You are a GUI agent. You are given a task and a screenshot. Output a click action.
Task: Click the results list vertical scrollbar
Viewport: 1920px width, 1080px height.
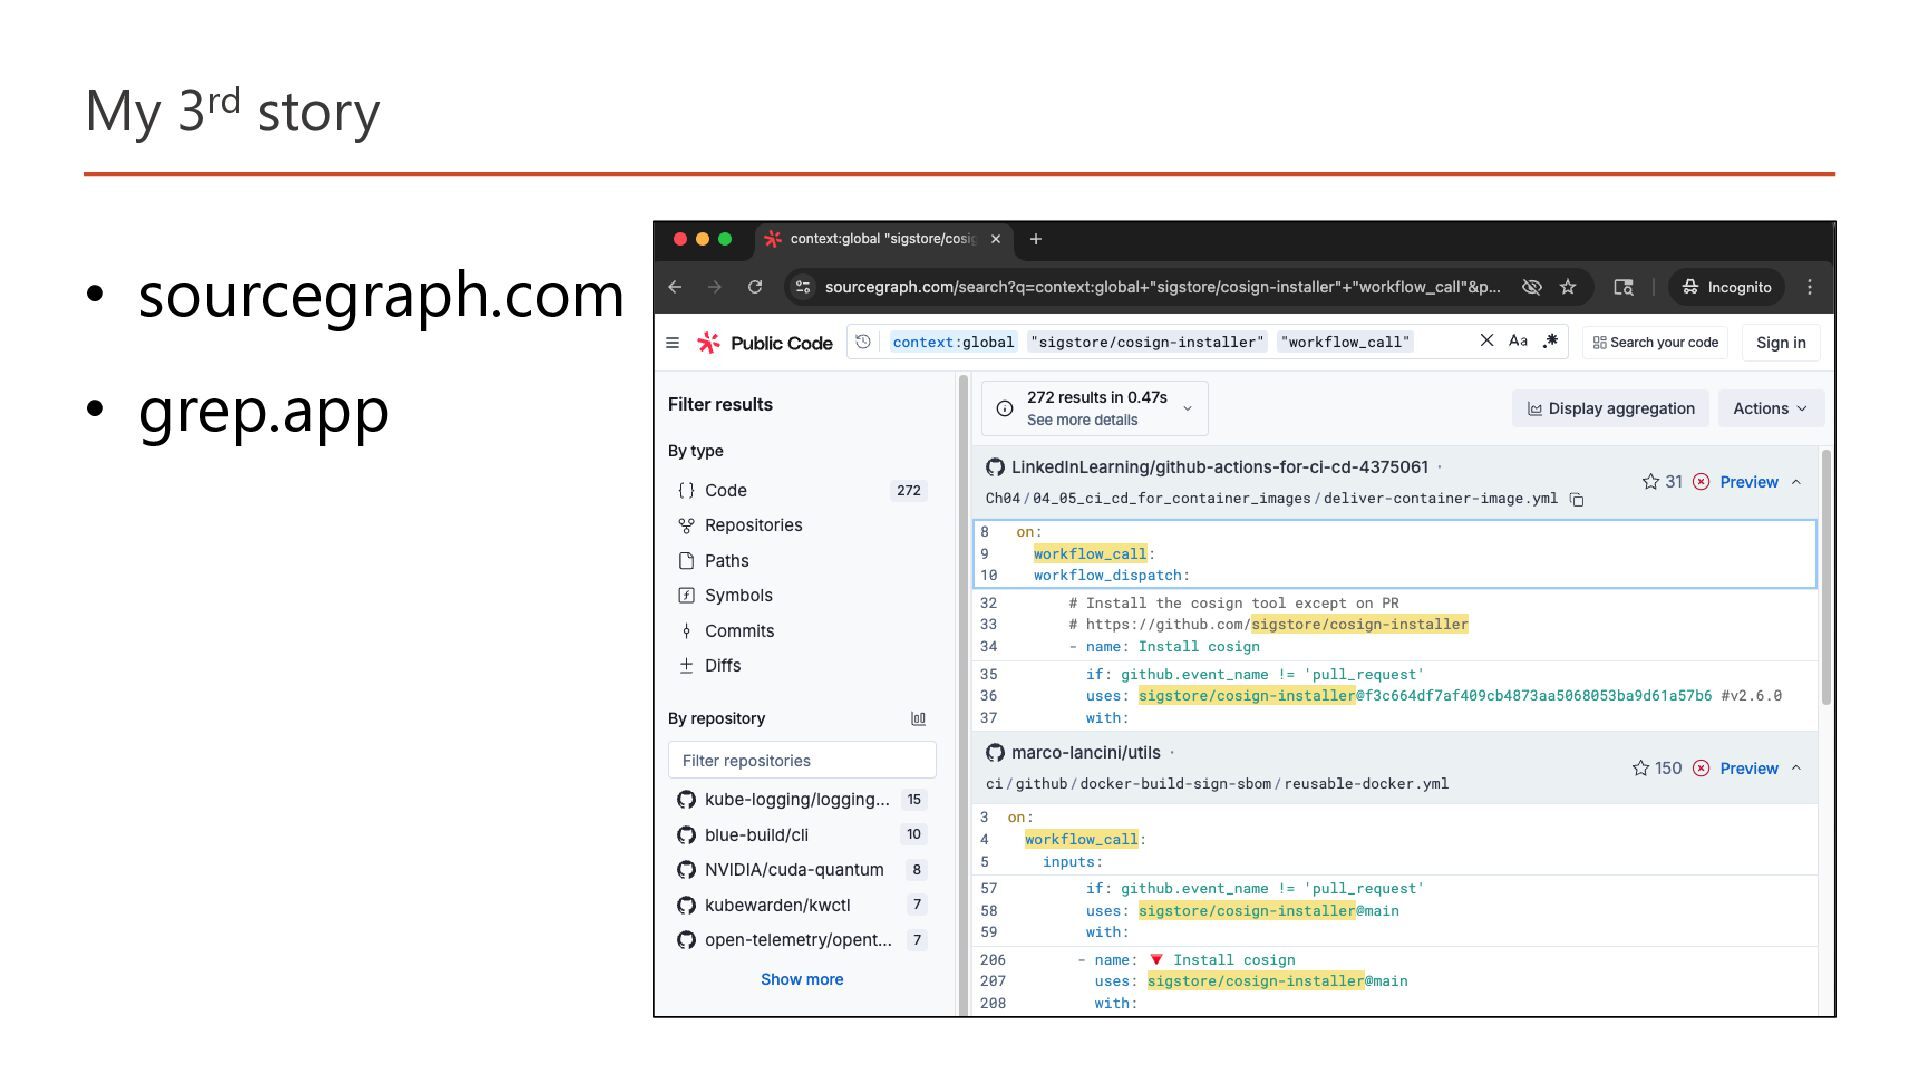tap(1826, 580)
